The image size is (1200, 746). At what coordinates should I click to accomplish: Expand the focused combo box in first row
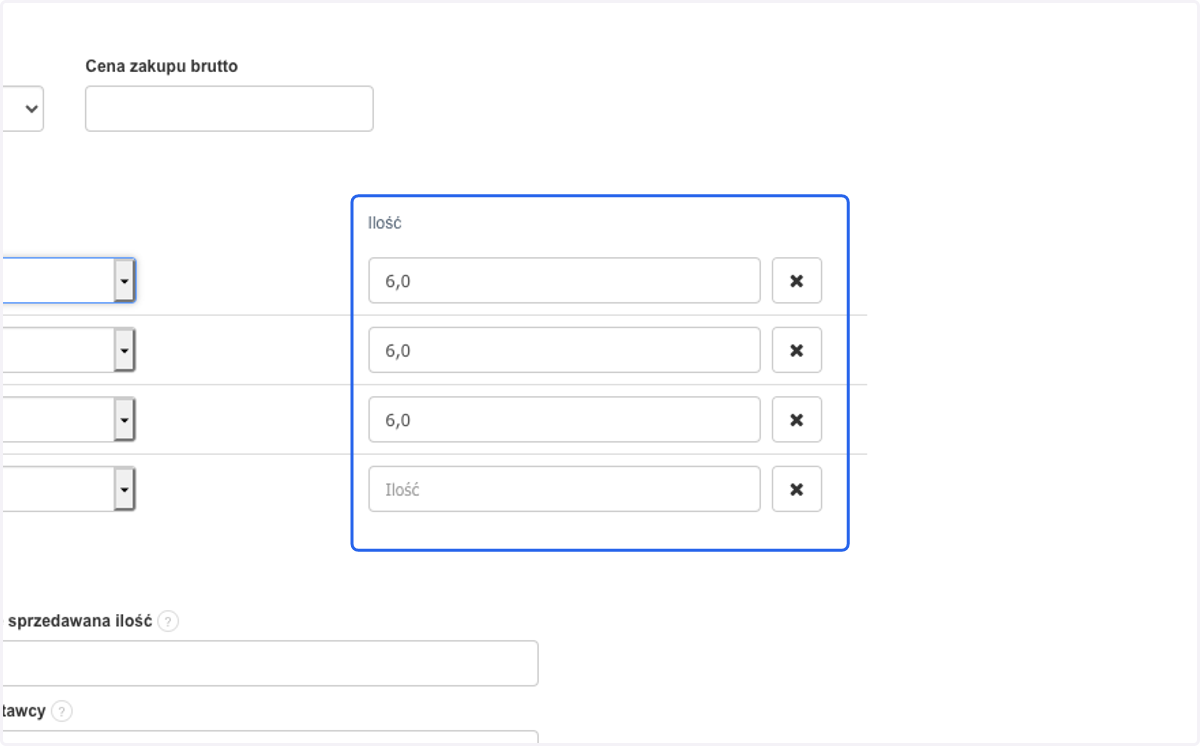tap(124, 281)
